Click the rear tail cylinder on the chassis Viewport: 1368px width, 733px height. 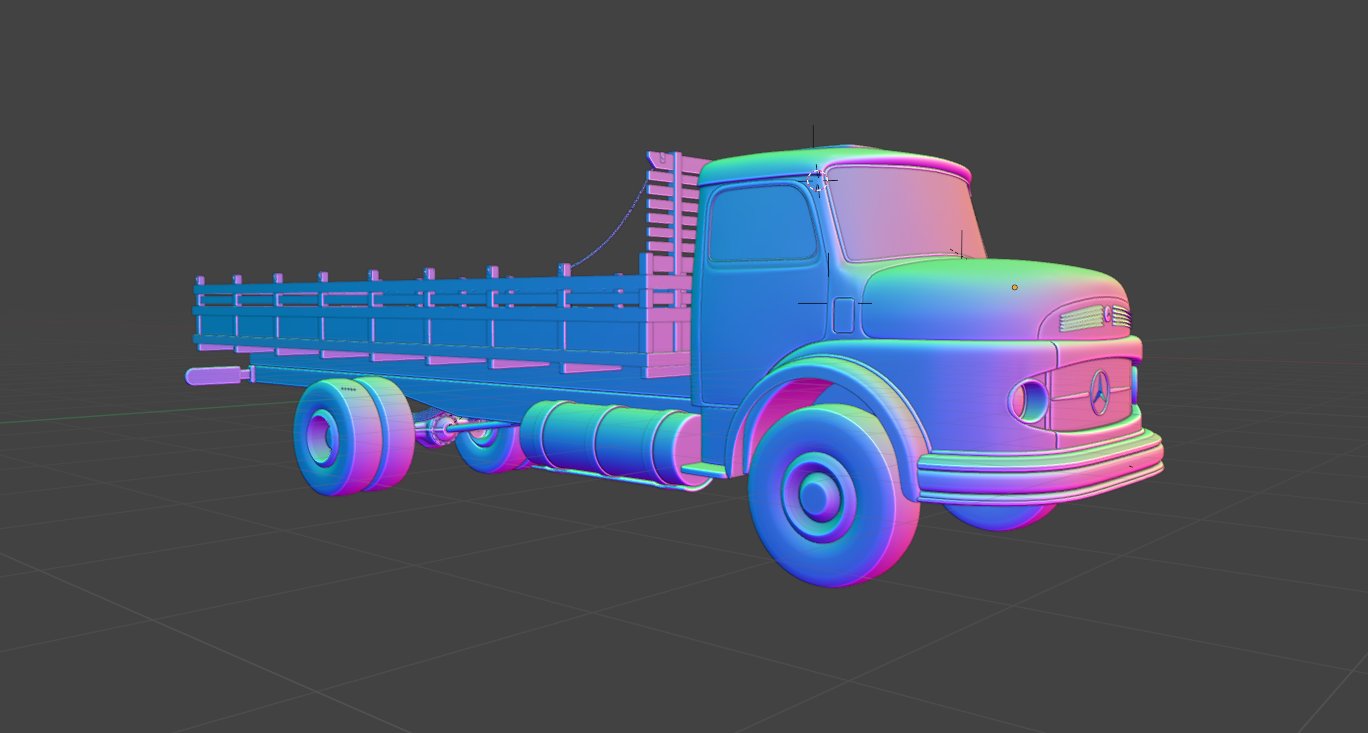click(x=216, y=376)
